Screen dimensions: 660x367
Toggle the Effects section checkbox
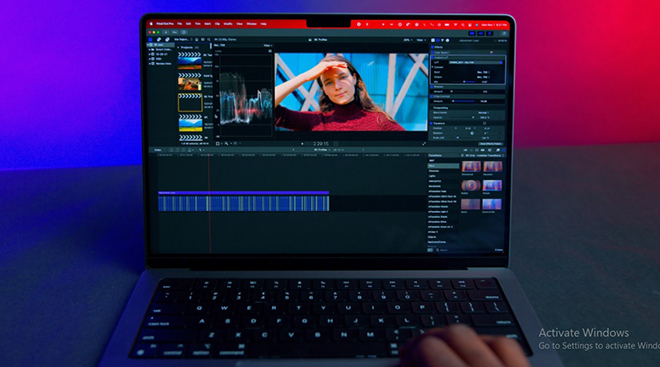pos(432,47)
